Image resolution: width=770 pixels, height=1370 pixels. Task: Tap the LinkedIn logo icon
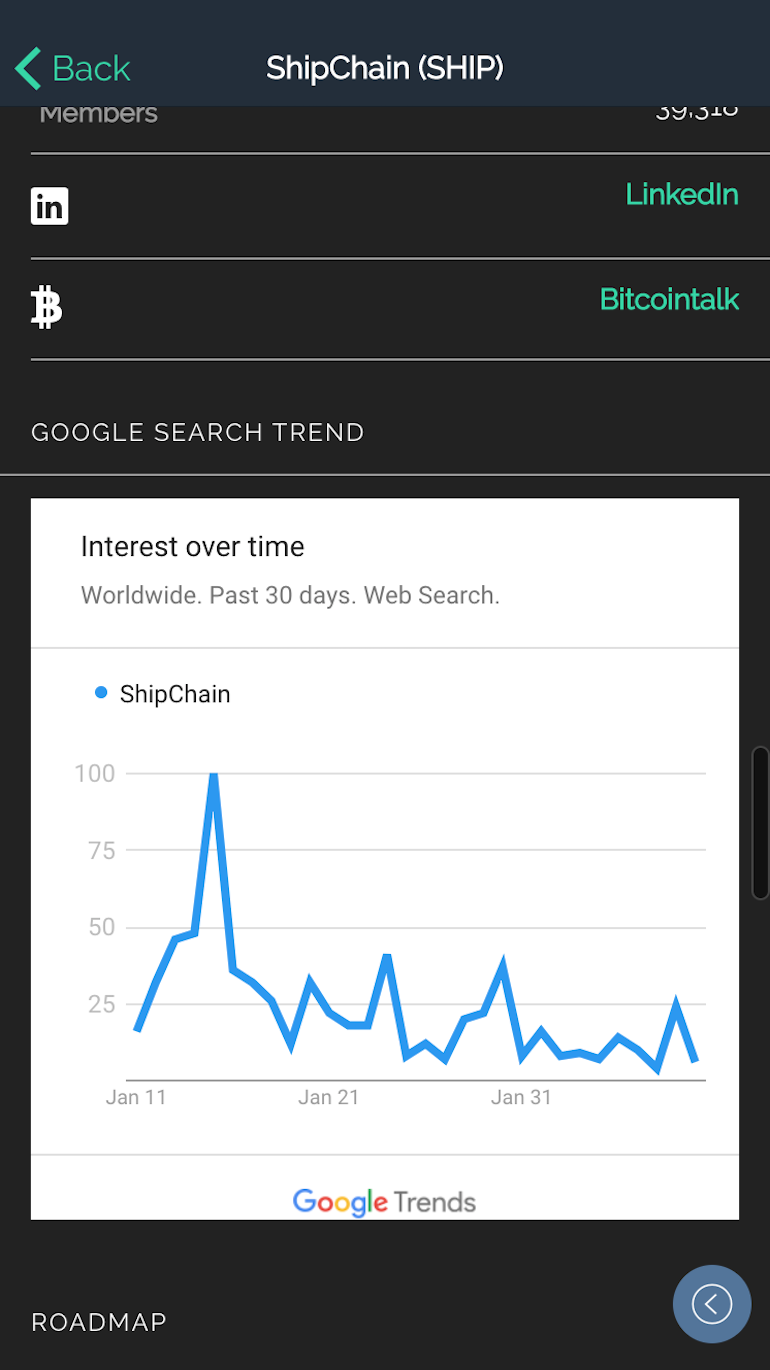(x=50, y=206)
